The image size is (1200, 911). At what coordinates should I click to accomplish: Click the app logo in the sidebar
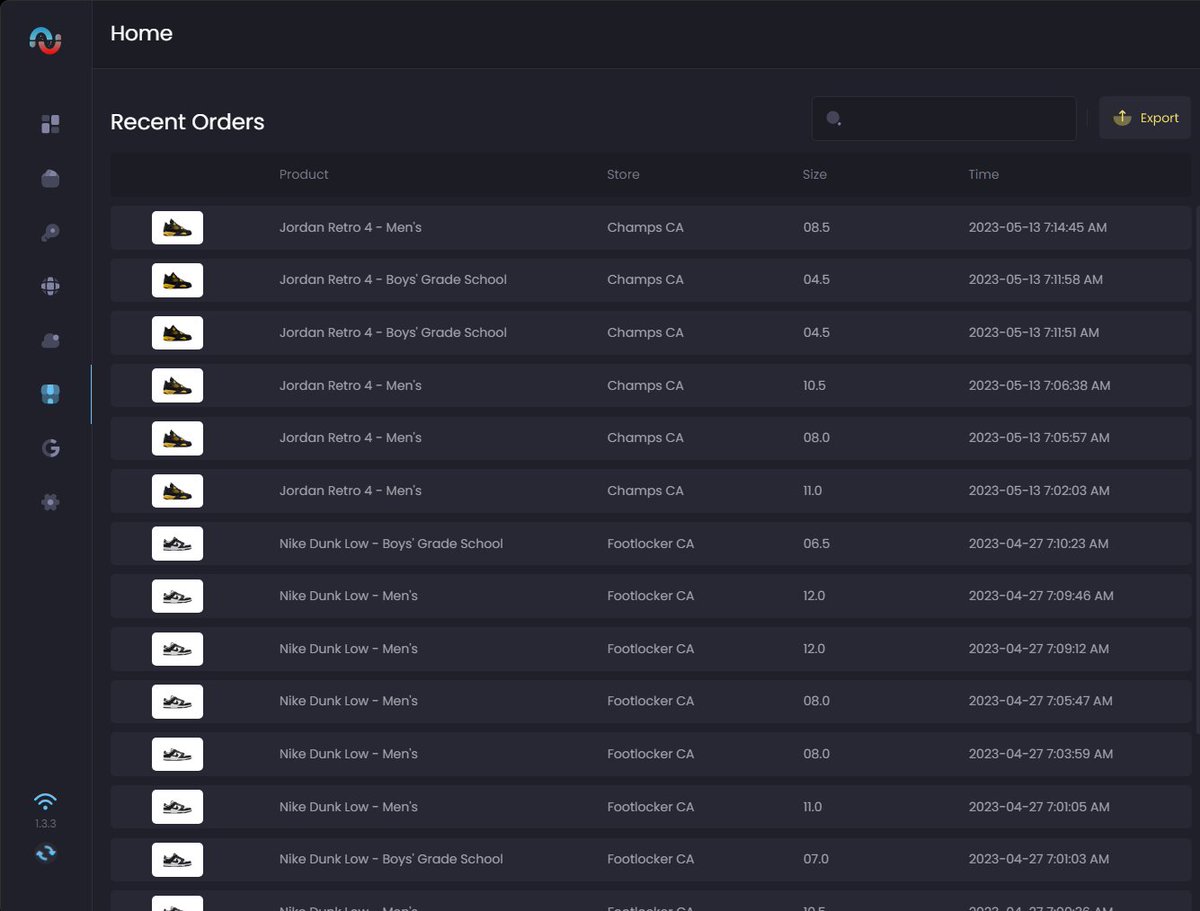[46, 40]
